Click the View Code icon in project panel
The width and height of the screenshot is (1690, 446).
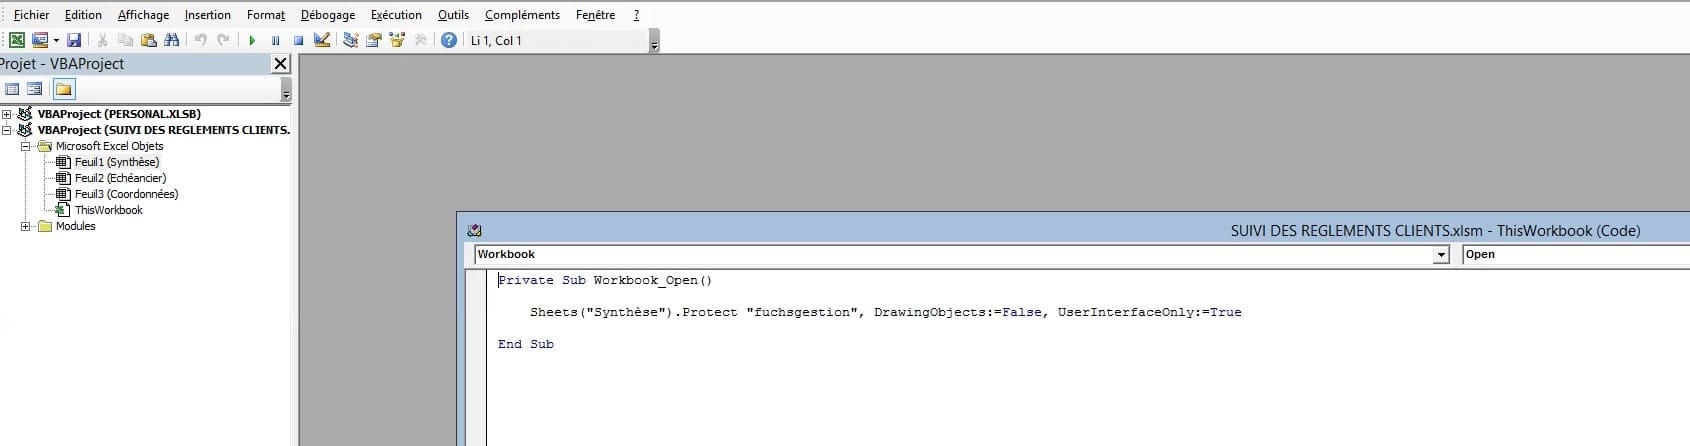pos(12,89)
